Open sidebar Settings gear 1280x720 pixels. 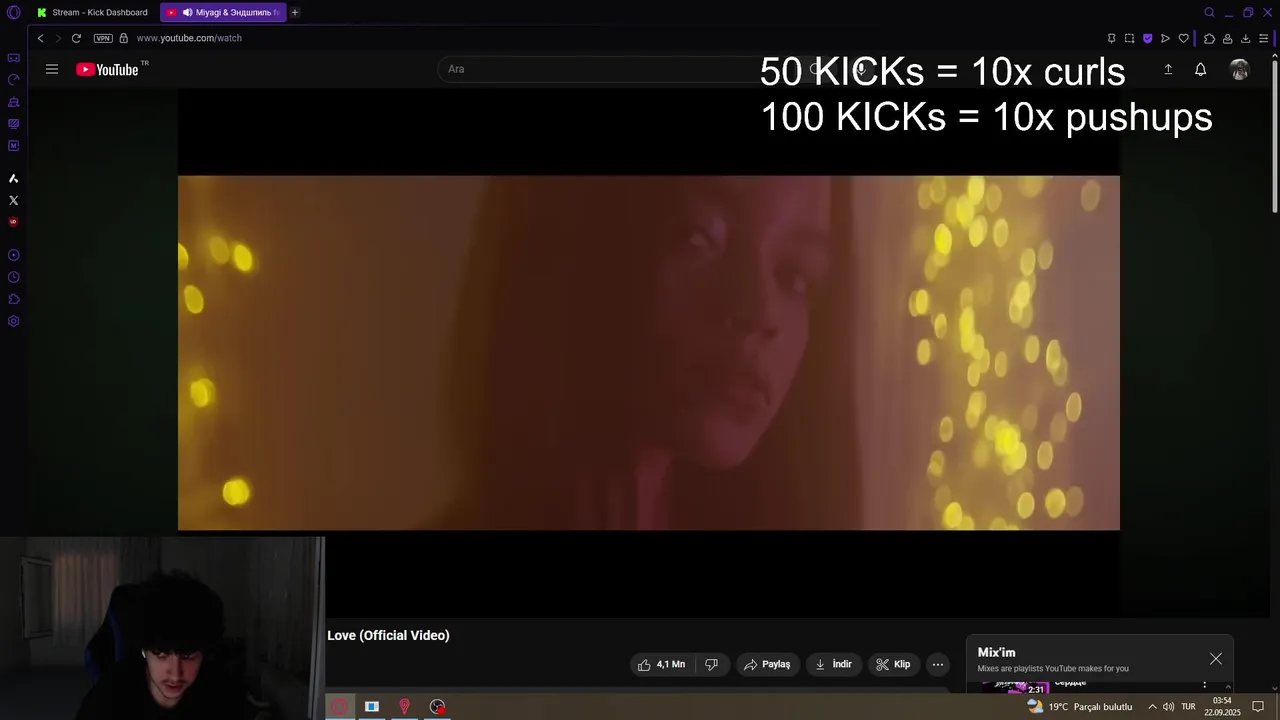click(14, 321)
